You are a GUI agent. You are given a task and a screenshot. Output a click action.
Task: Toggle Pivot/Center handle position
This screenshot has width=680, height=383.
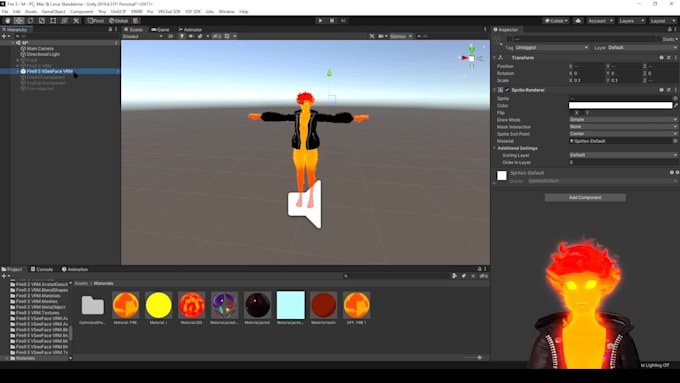[x=96, y=20]
